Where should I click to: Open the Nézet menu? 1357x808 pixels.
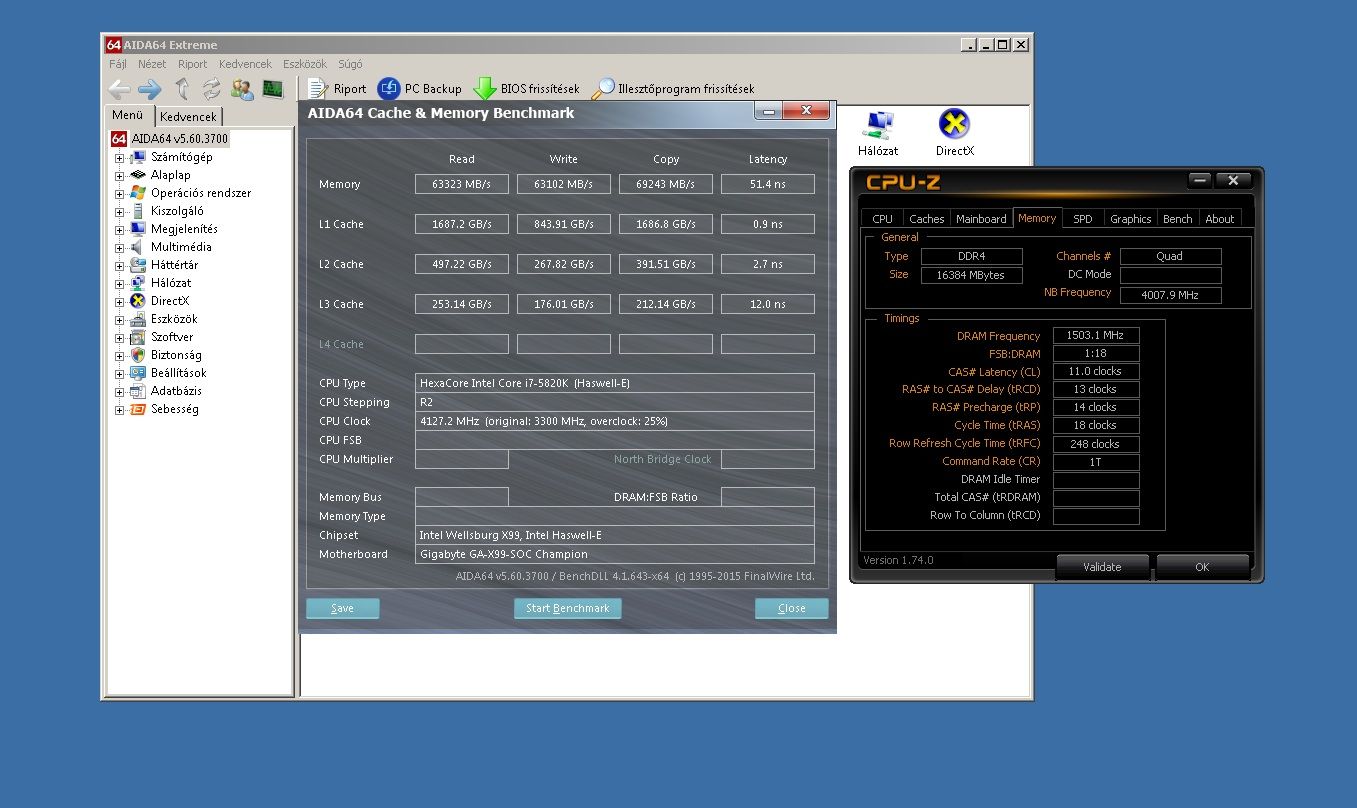(152, 64)
